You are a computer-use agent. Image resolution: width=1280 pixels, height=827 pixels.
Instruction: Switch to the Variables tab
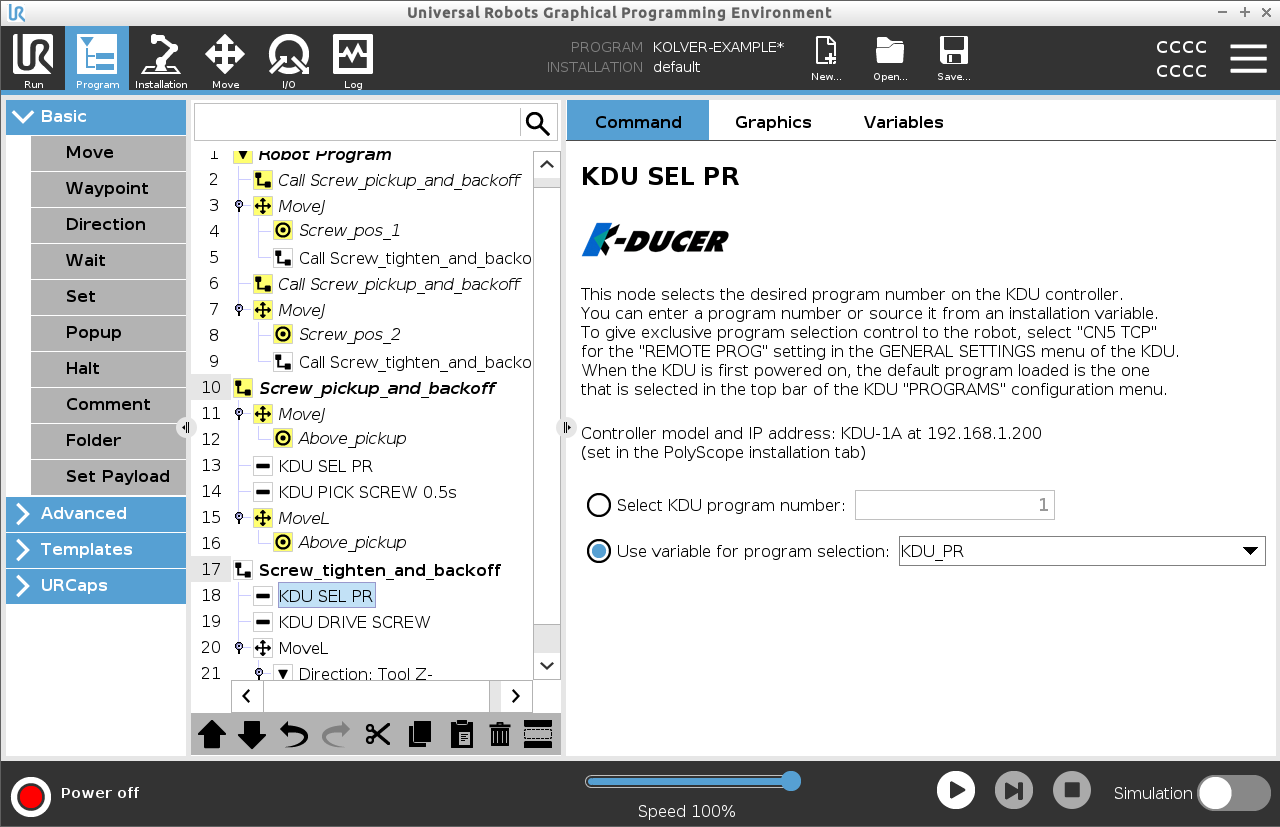(x=903, y=122)
